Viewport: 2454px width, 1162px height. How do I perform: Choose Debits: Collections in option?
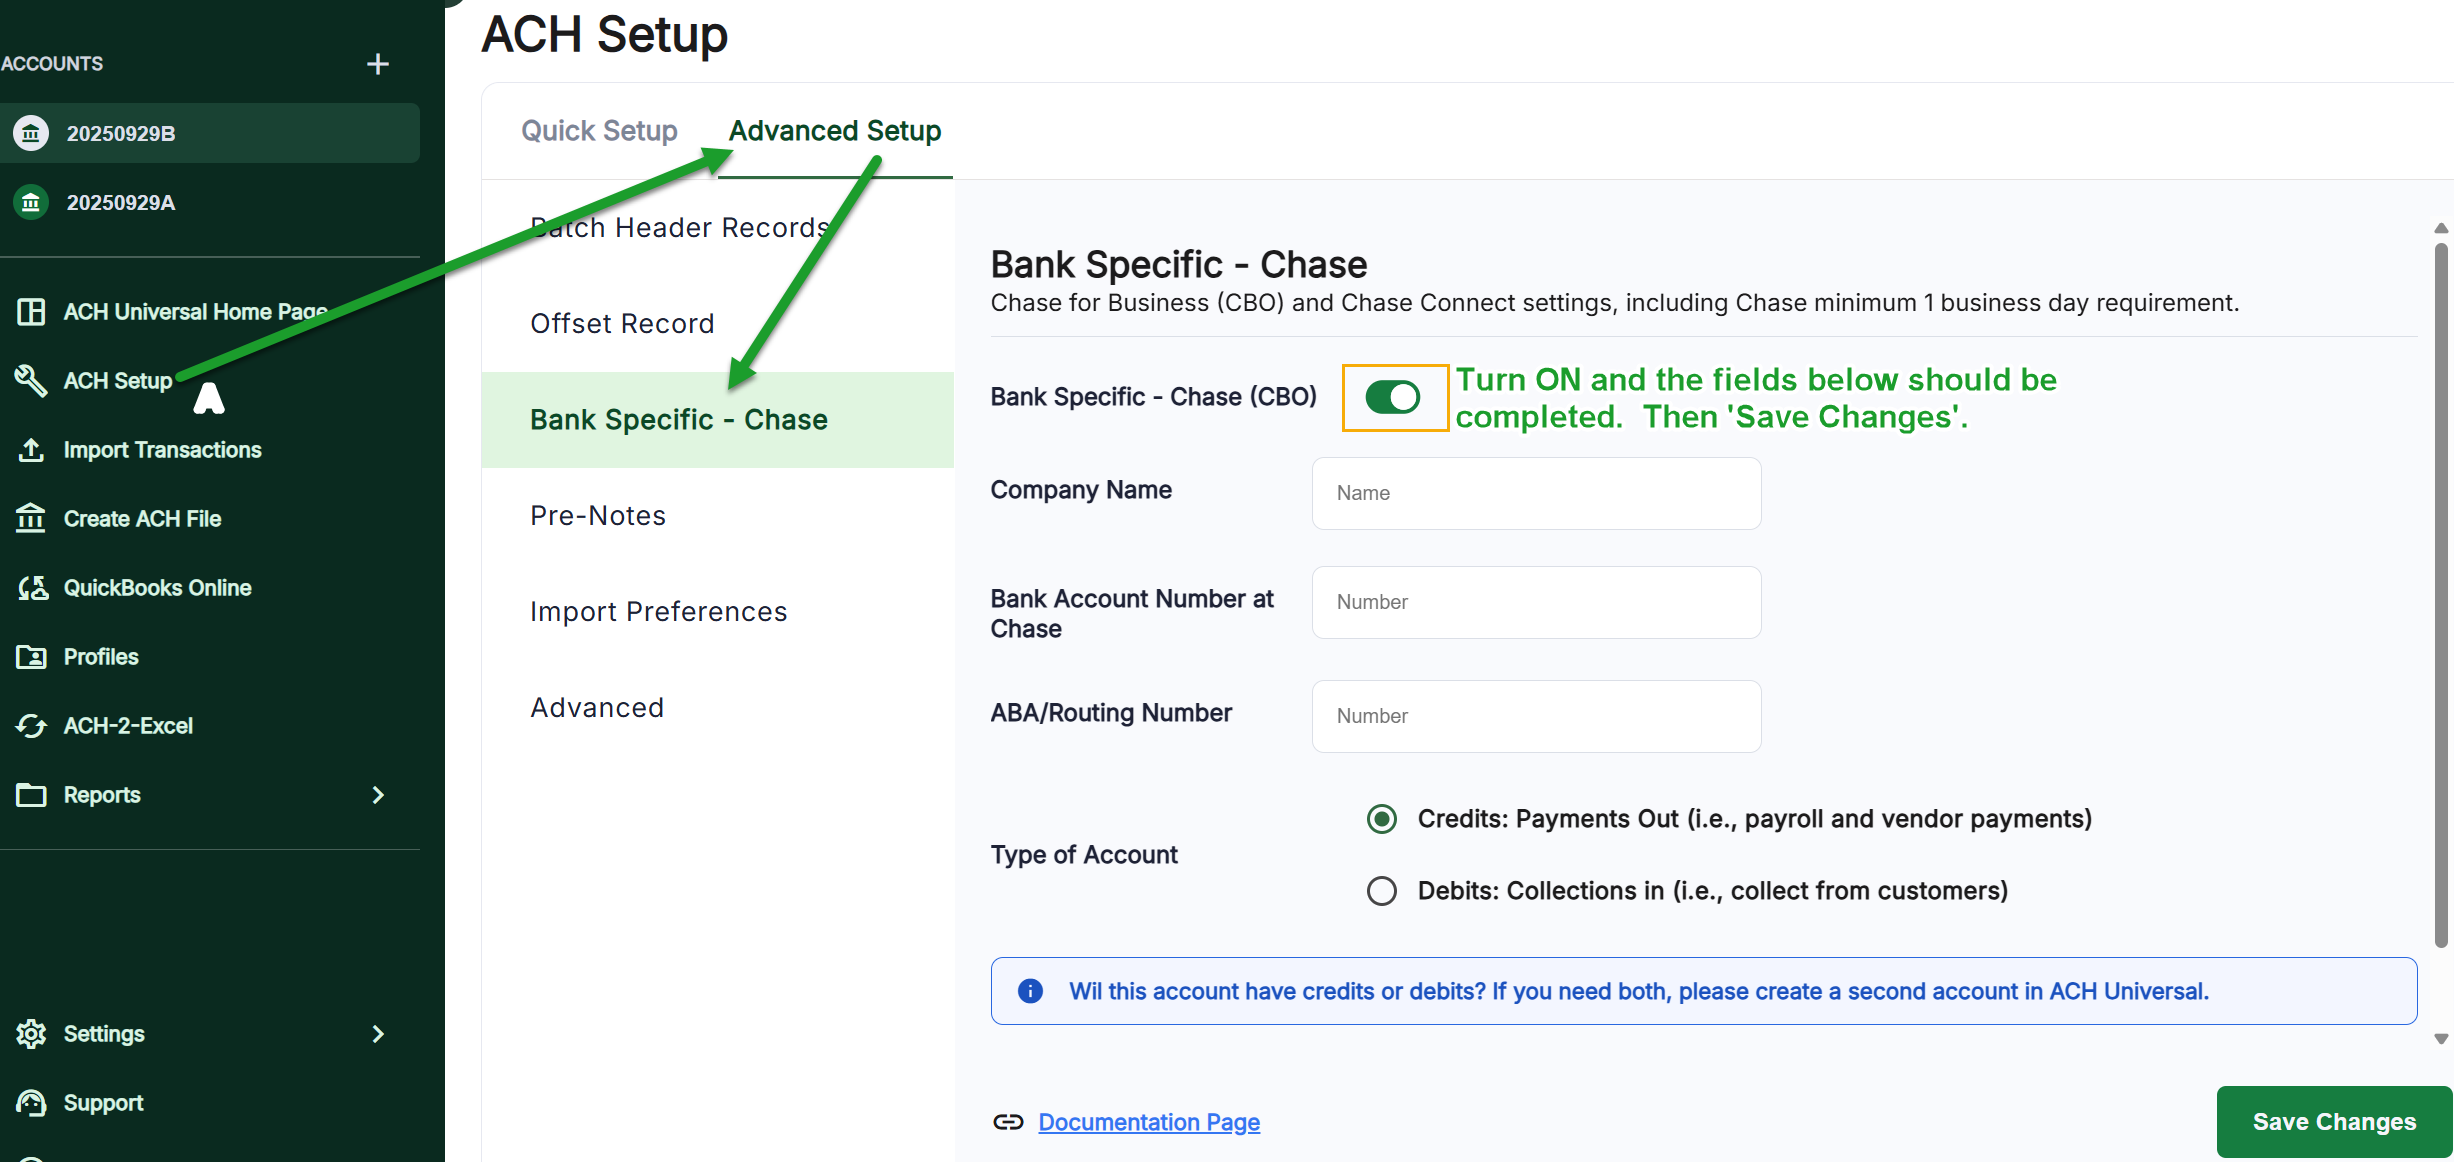[1381, 890]
